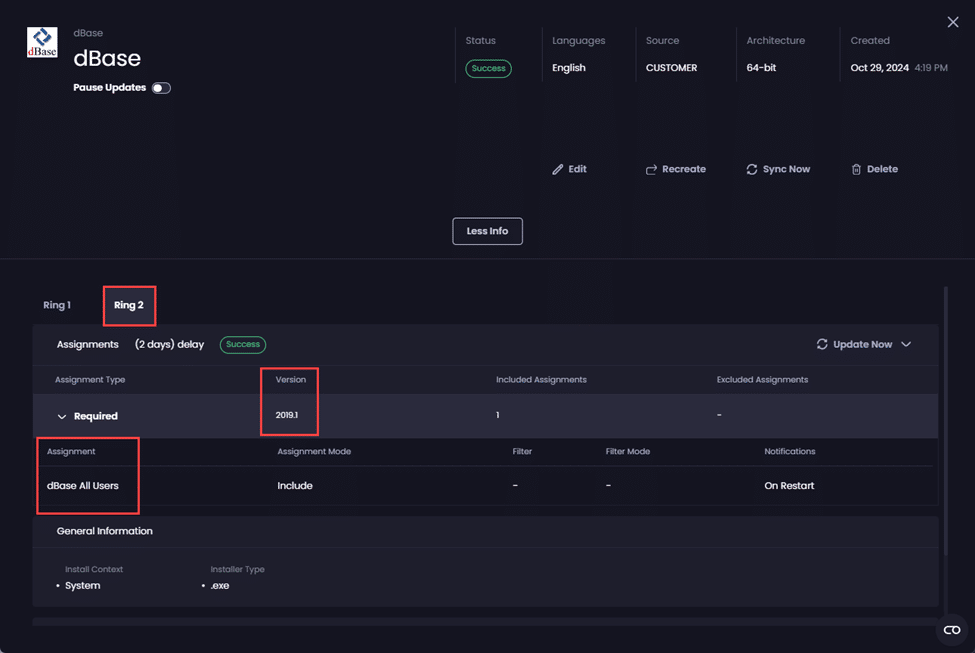Open the chat widget in bottom corner
This screenshot has height=653, width=975.
(x=951, y=629)
